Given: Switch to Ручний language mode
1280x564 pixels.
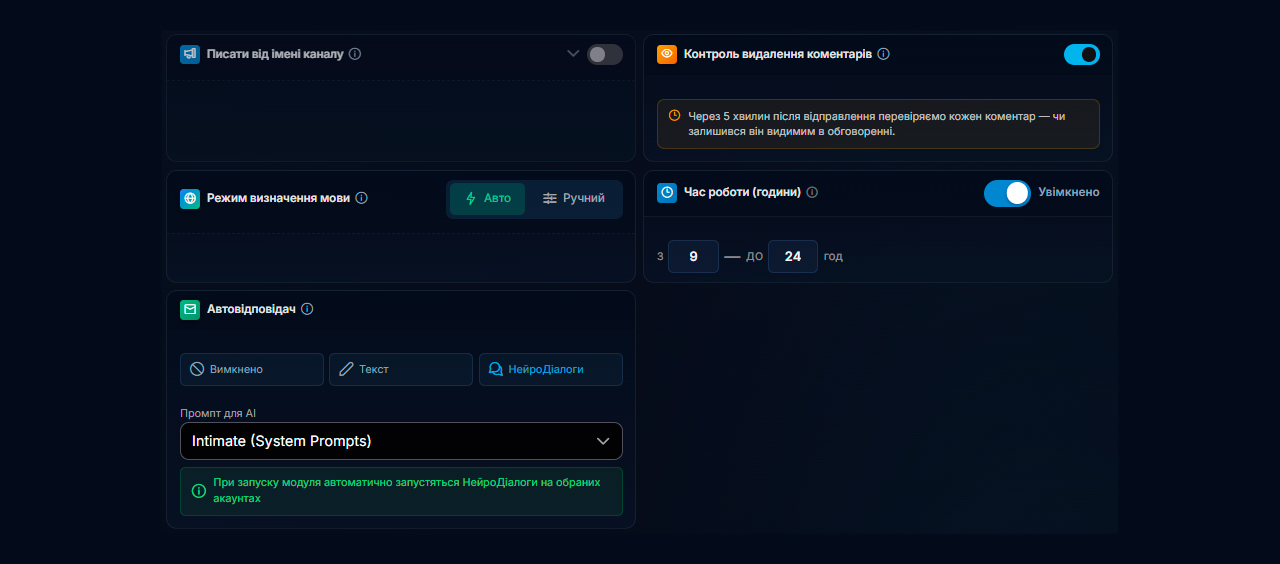Looking at the screenshot, I should [x=574, y=198].
